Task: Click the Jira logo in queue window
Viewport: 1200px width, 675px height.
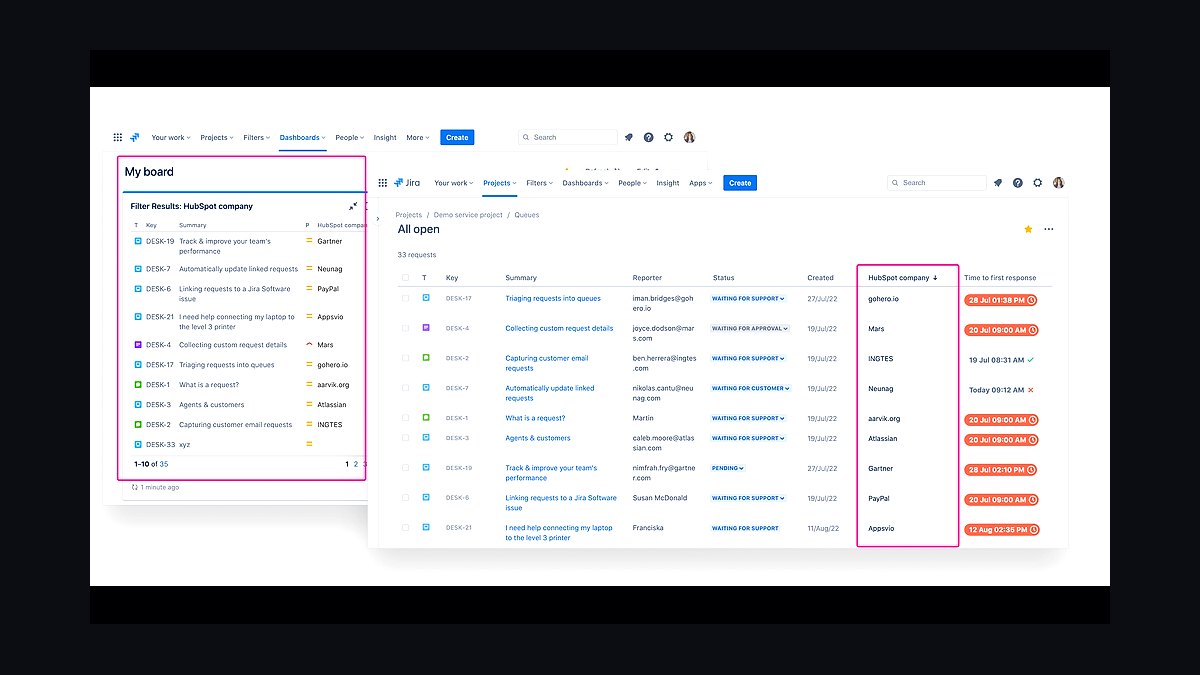Action: [x=407, y=183]
